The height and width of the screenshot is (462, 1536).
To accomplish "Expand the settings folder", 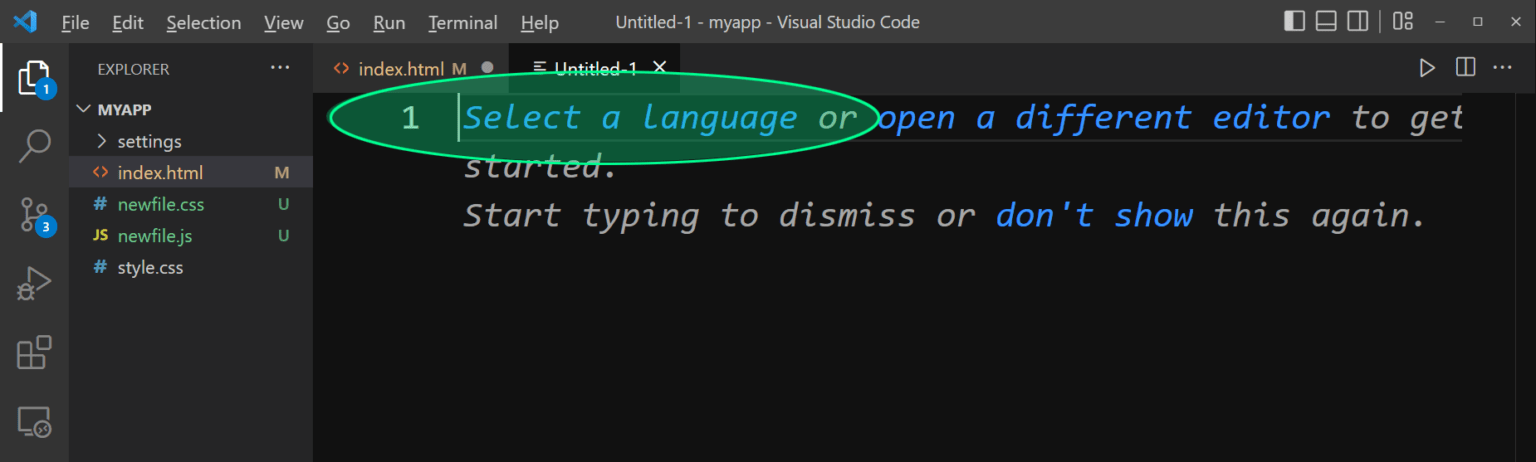I will (190, 141).
